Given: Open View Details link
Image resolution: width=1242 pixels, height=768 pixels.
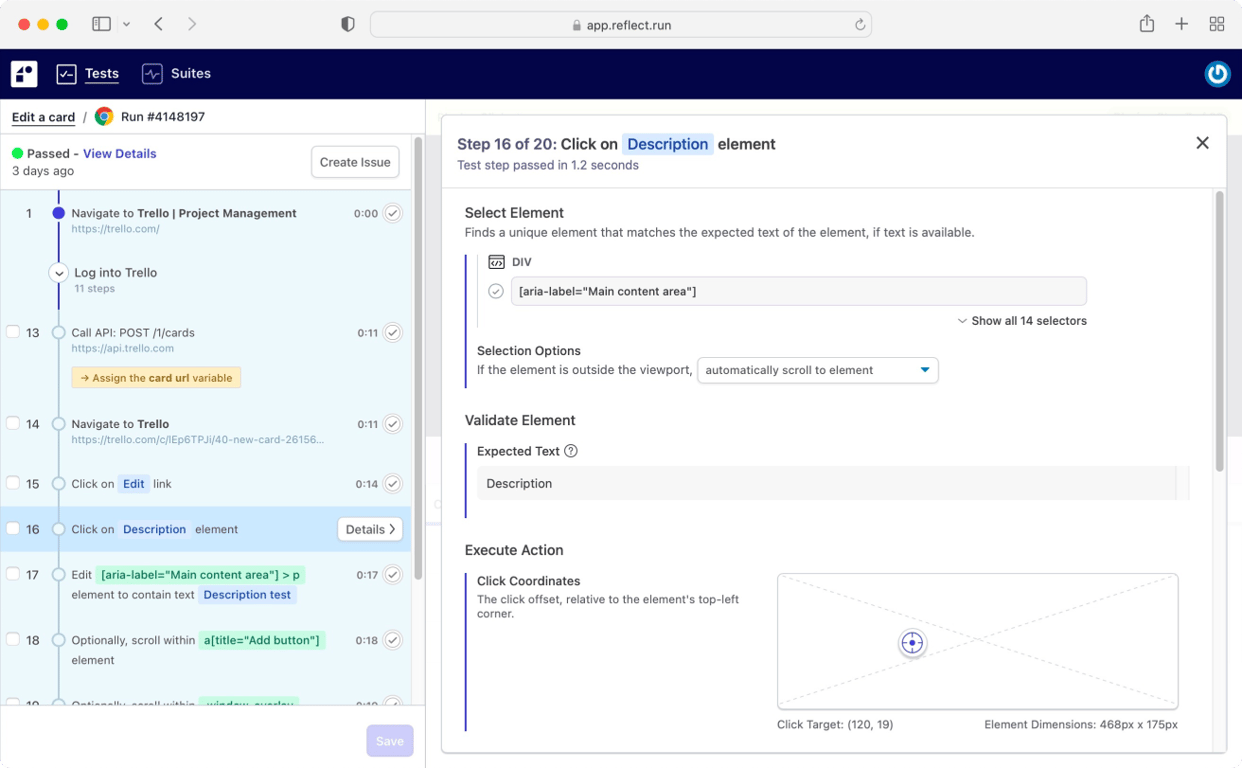Looking at the screenshot, I should point(119,153).
